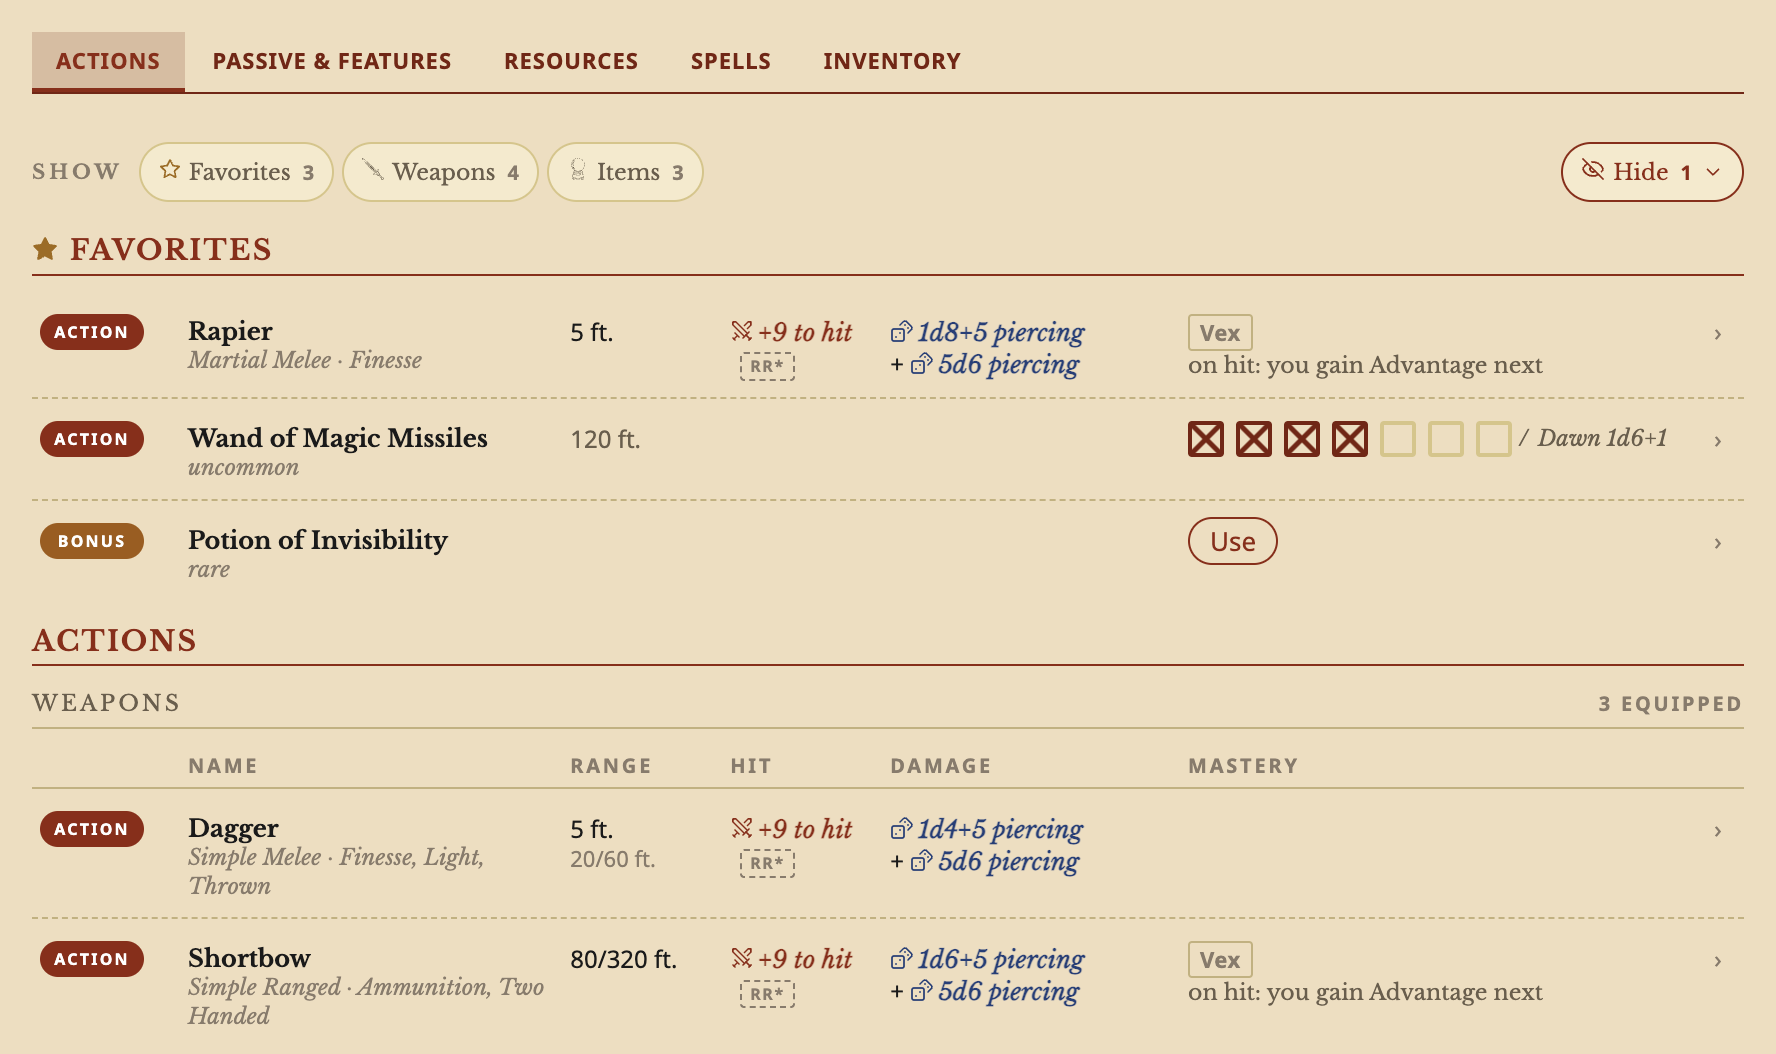1776x1054 pixels.
Task: Roll Dagger 1d4+5 piercing damage dice
Action: [x=987, y=829]
